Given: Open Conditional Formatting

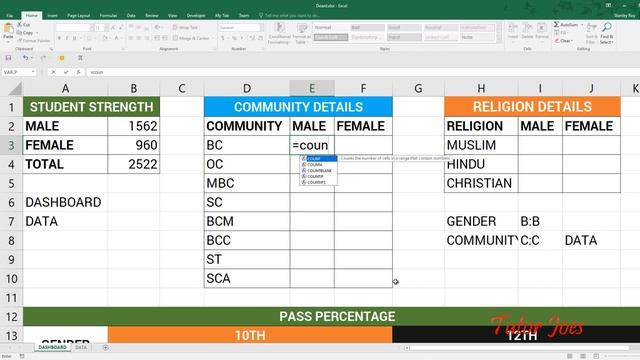Looking at the screenshot, I should pyautogui.click(x=279, y=33).
